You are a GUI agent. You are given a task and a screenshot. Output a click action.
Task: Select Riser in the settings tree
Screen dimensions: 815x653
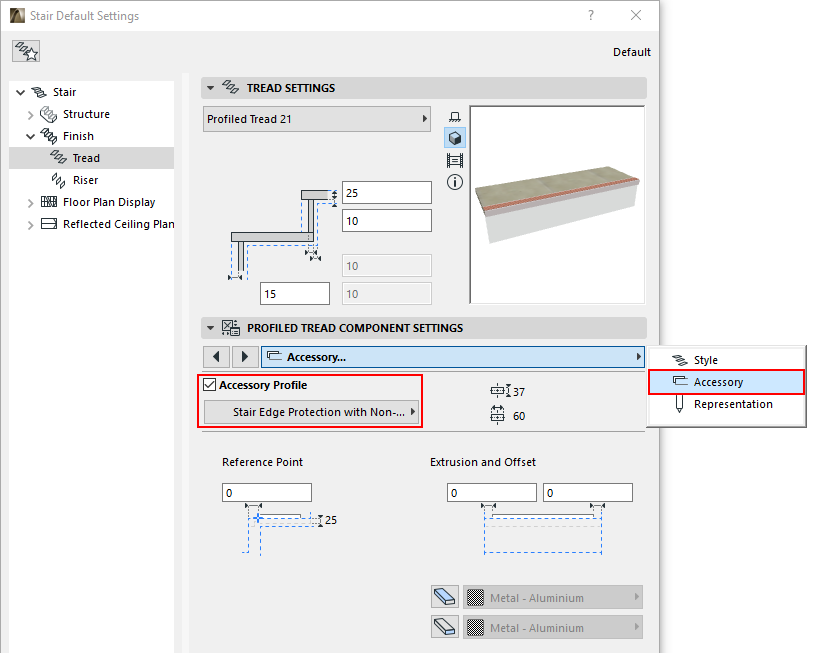(x=85, y=180)
